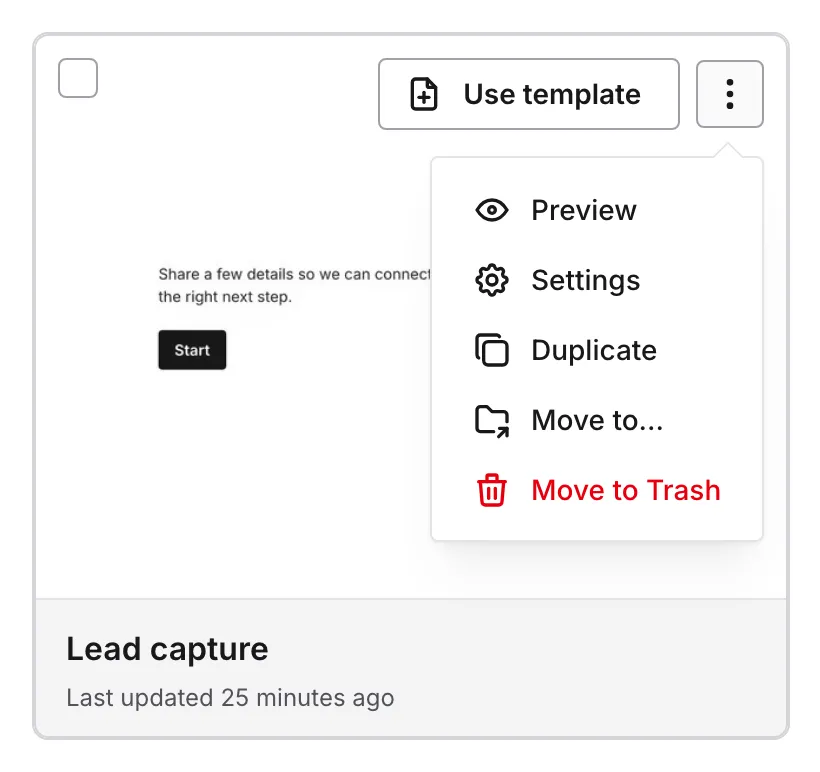This screenshot has width=820, height=772.
Task: Click the Lead capture title
Action: click(x=167, y=649)
